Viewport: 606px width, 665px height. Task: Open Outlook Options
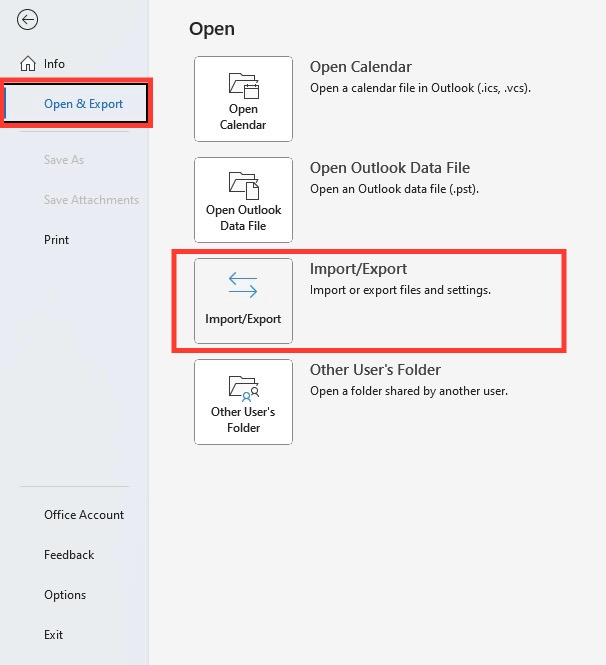click(x=65, y=595)
